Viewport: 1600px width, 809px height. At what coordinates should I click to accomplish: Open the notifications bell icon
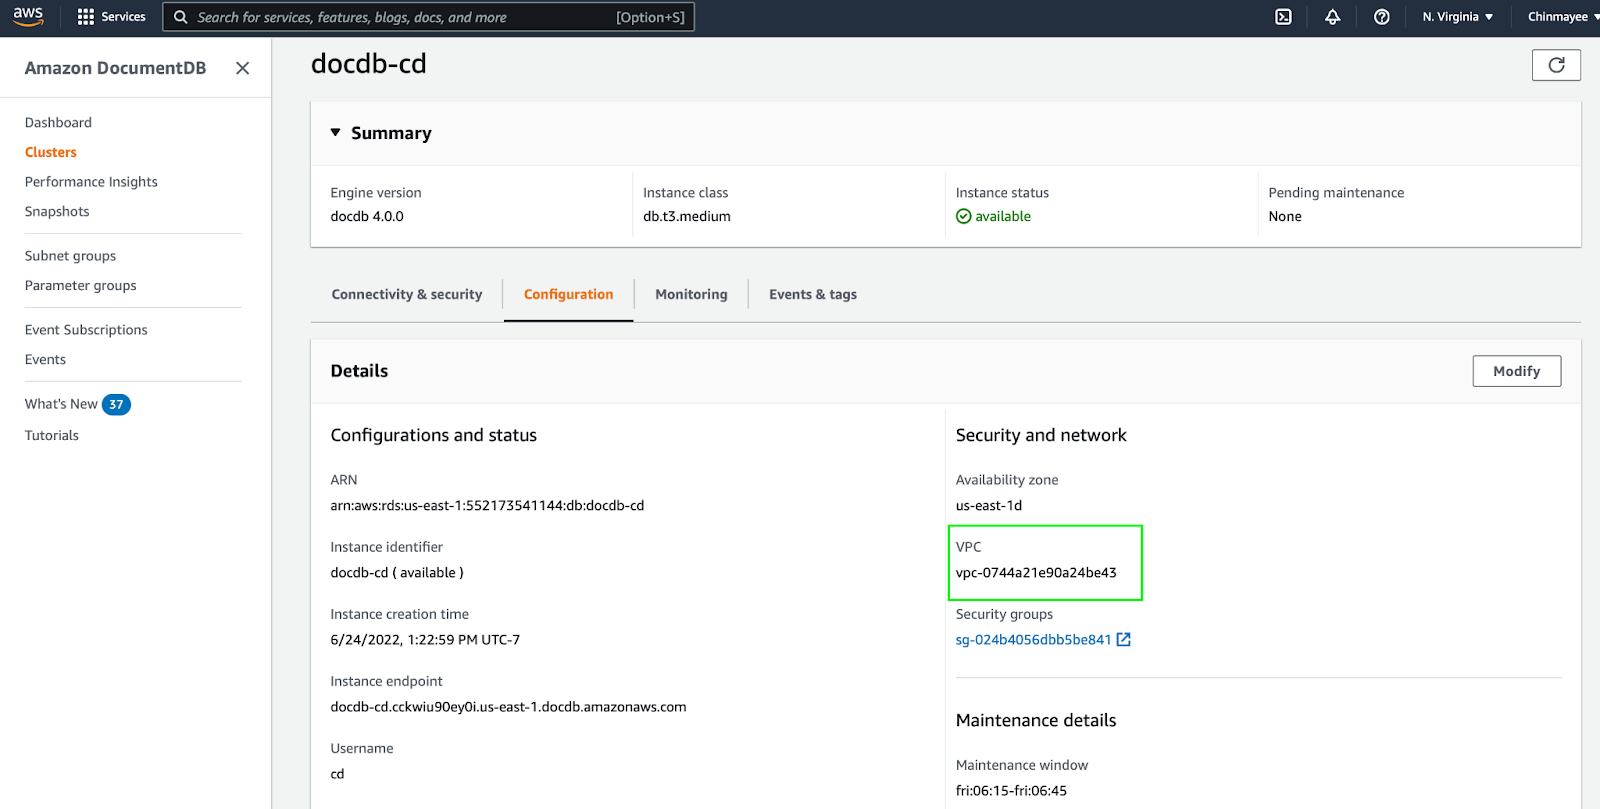[x=1332, y=17]
